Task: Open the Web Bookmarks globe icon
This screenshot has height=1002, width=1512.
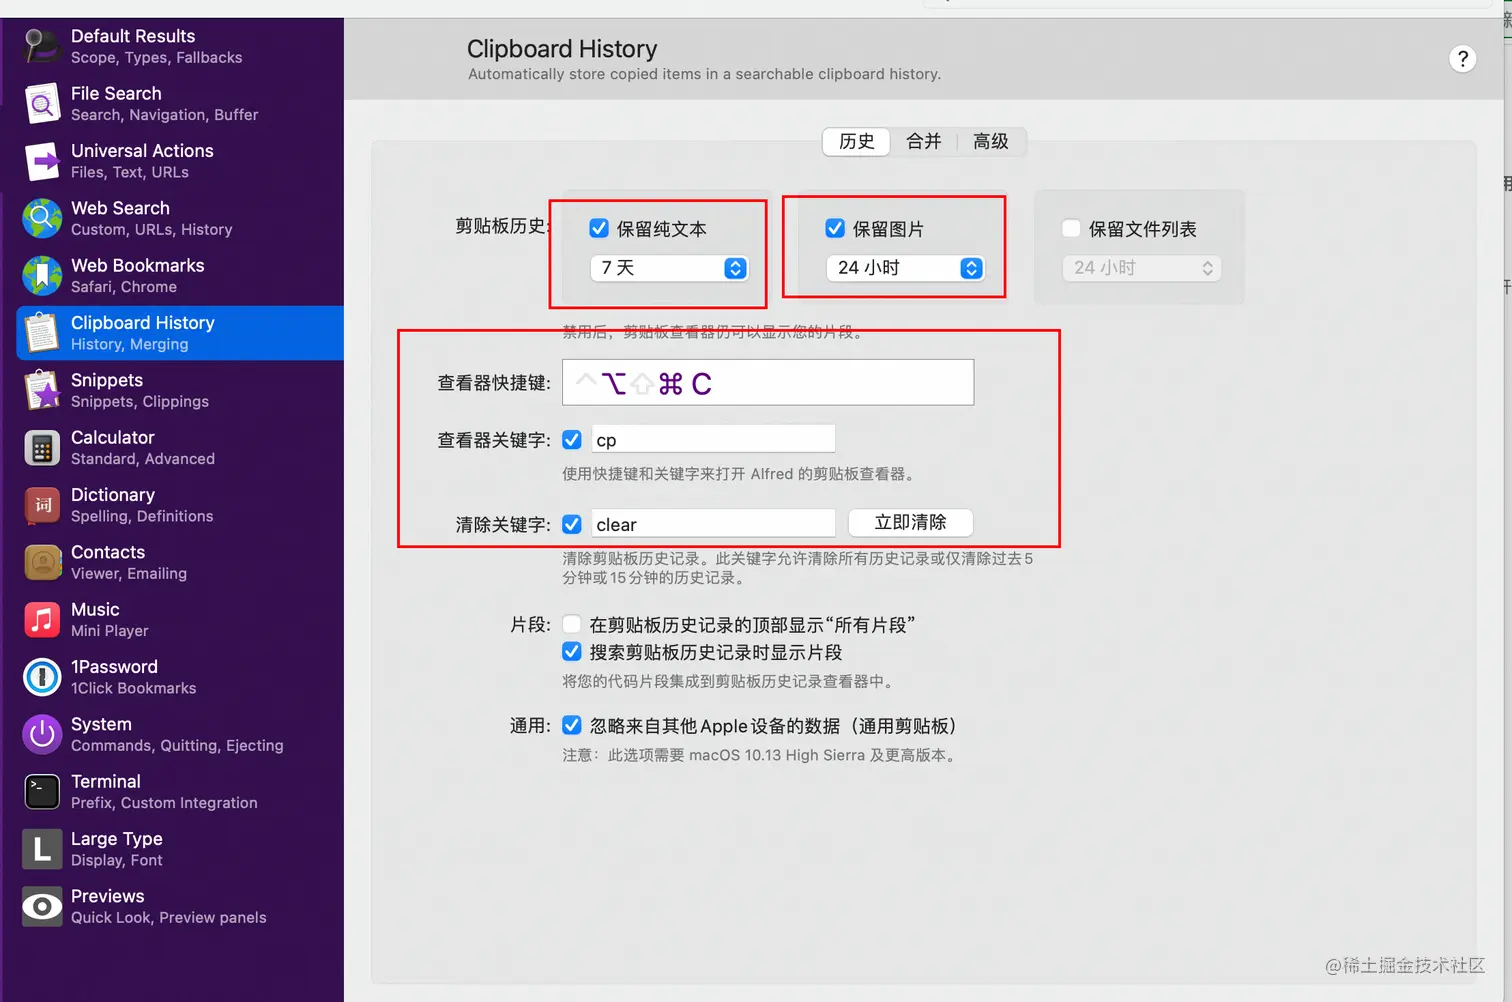Action: click(x=42, y=276)
